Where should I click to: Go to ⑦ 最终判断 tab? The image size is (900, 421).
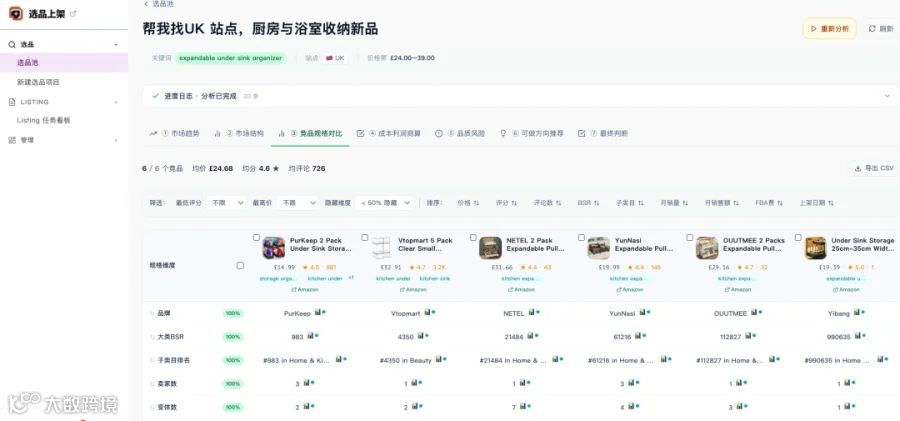pyautogui.click(x=603, y=133)
